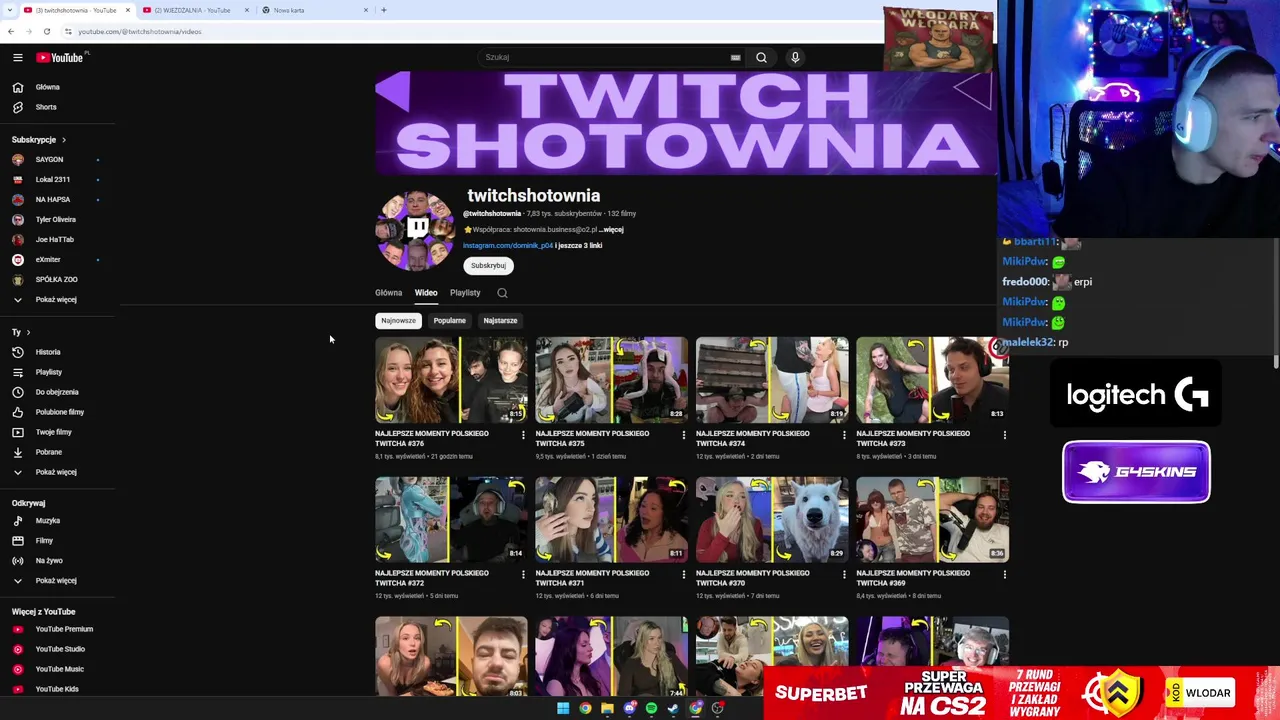Expand Odkrywaj section Pokaż więcej

[58, 580]
